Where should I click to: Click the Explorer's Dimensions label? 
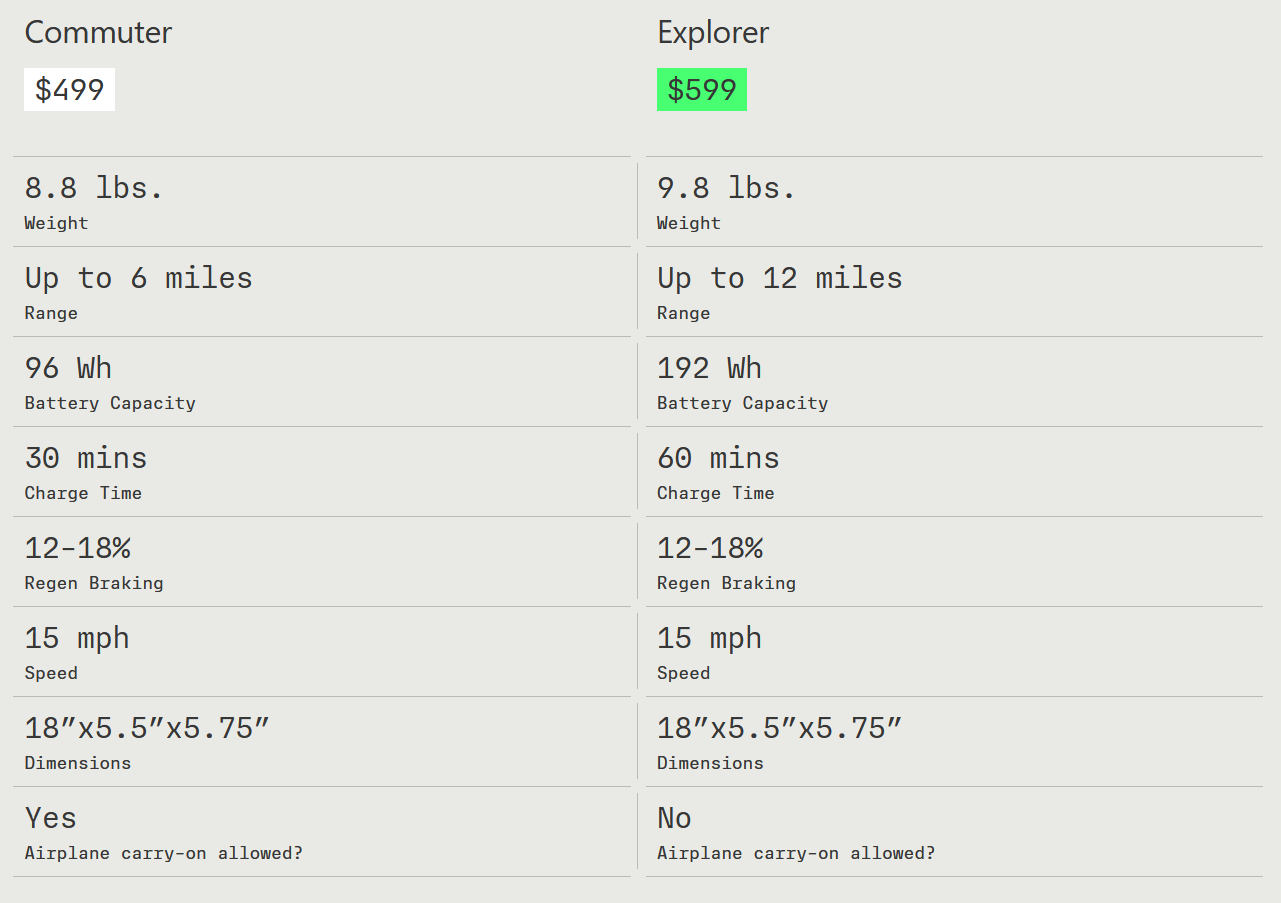710,763
